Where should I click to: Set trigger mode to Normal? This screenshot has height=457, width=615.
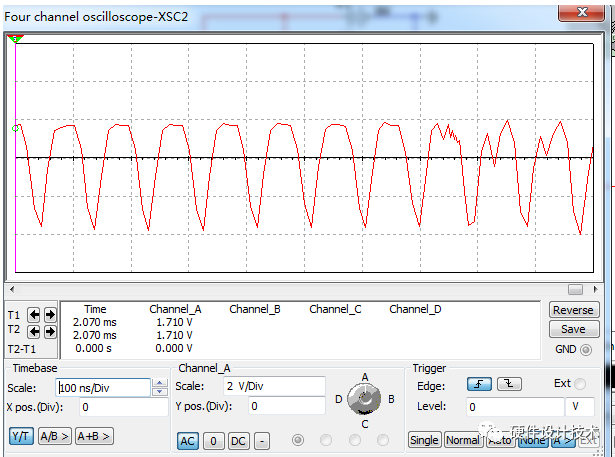(463, 440)
